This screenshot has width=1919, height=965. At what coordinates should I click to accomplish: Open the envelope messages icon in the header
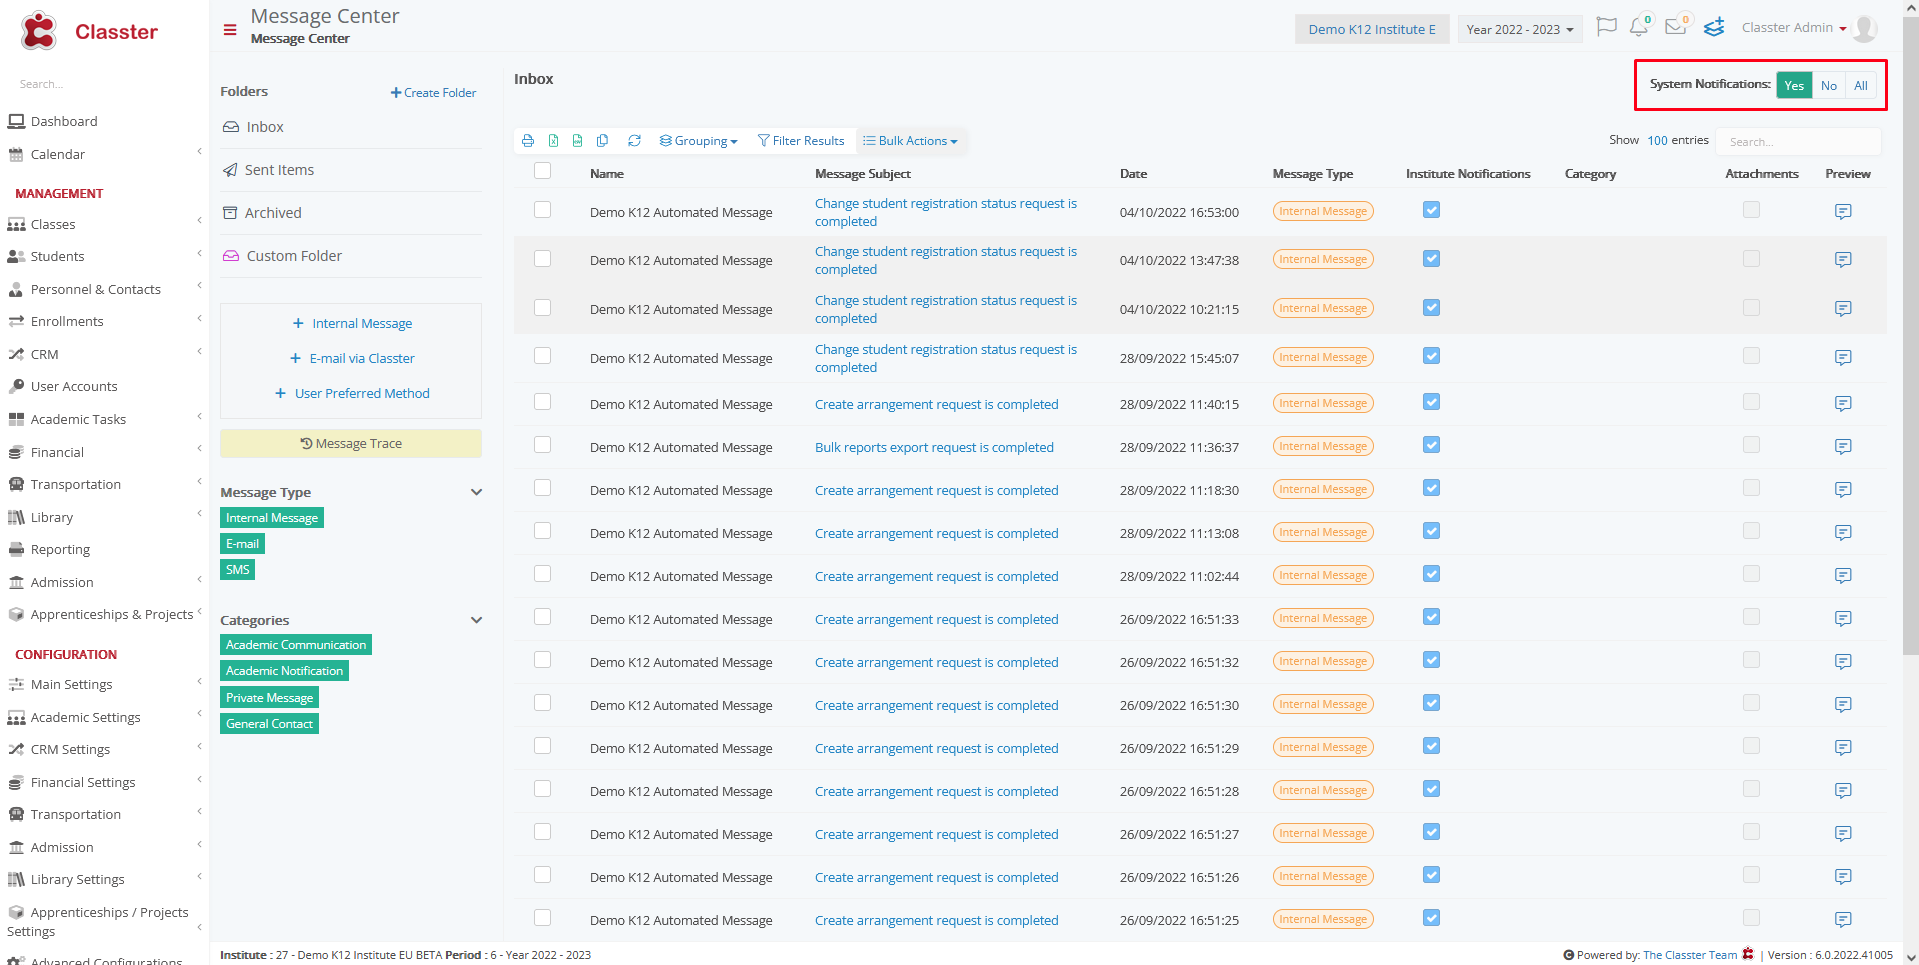(x=1676, y=27)
